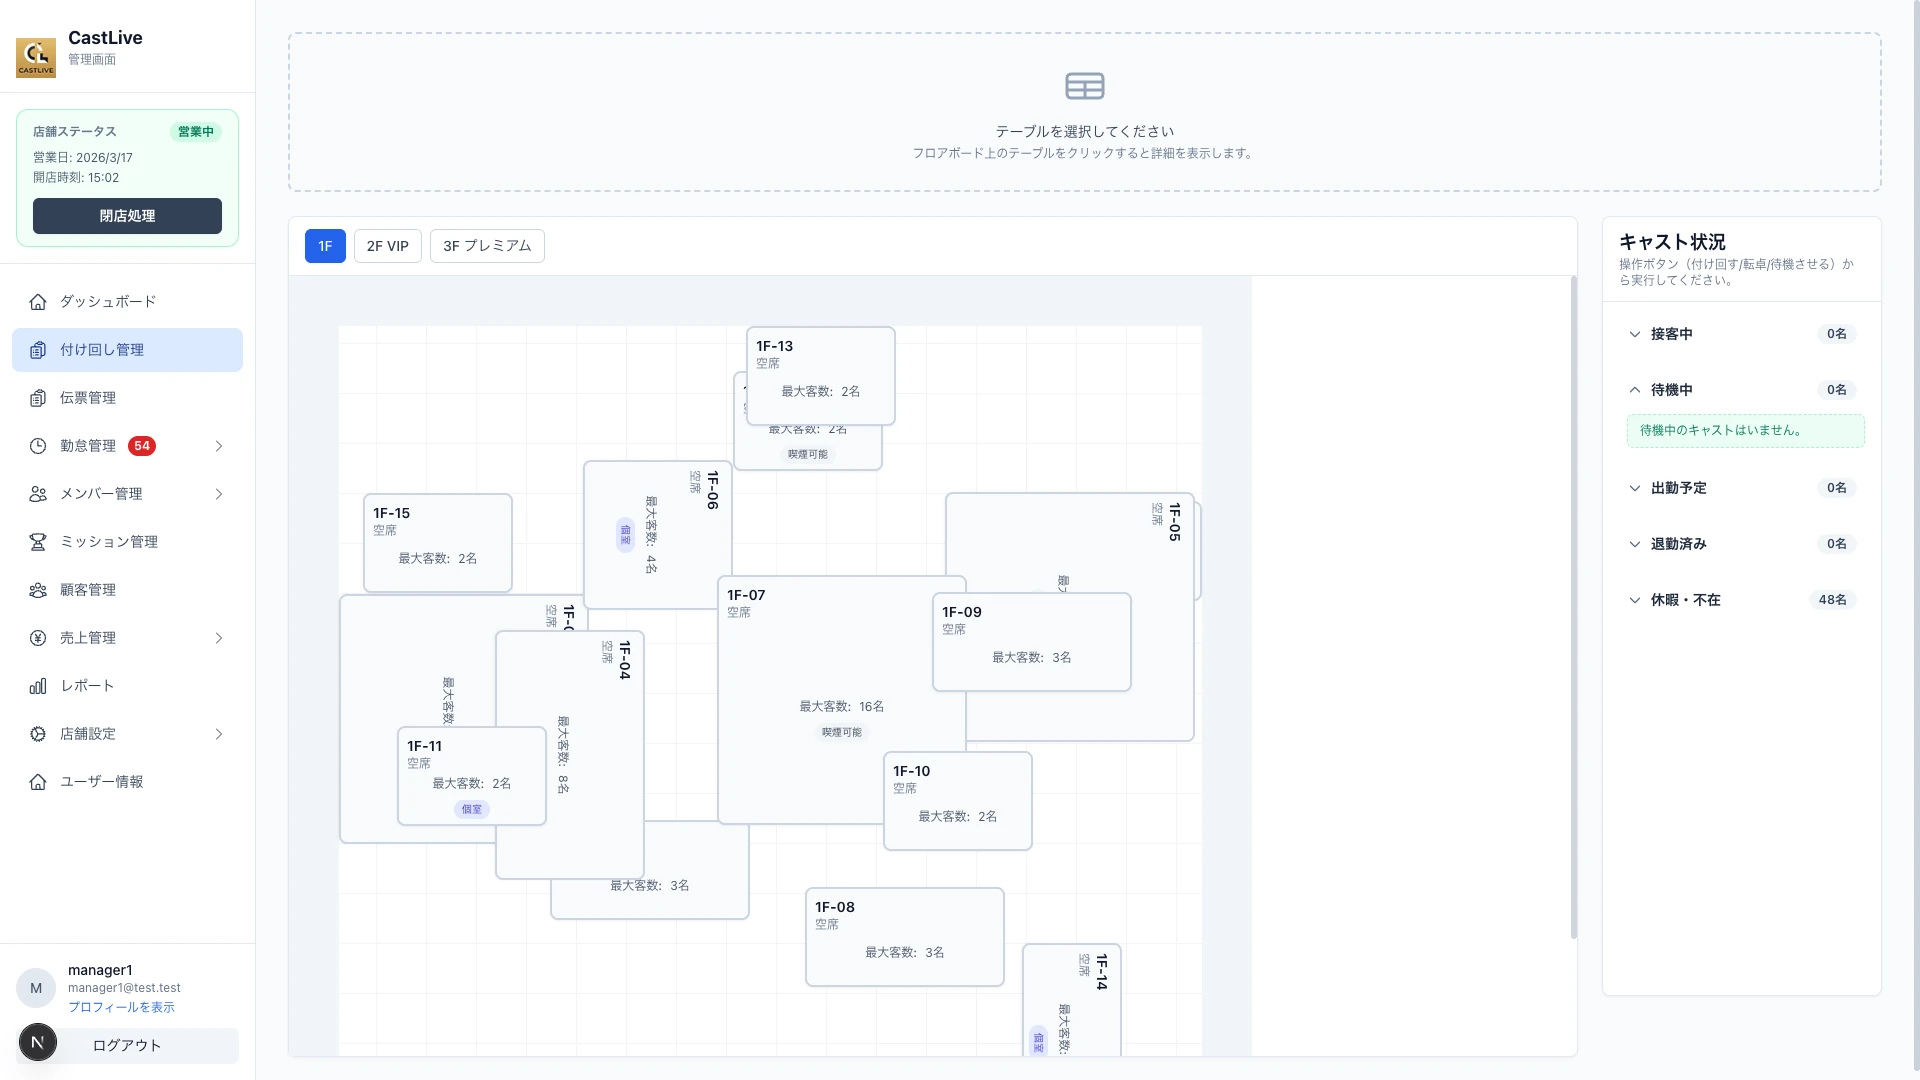The width and height of the screenshot is (1920, 1080).
Task: Click the ミッション管理 trophy icon
Action: pyautogui.click(x=38, y=542)
